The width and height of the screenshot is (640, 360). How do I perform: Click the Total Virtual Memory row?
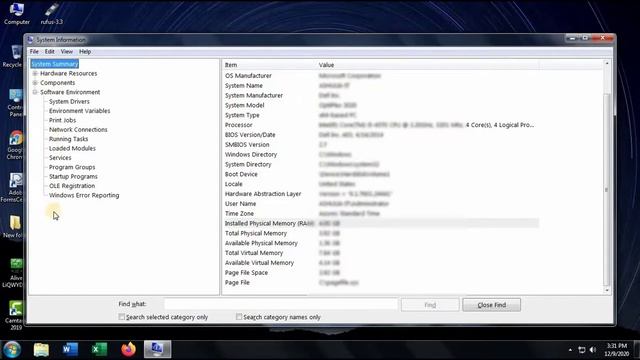tap(381, 253)
